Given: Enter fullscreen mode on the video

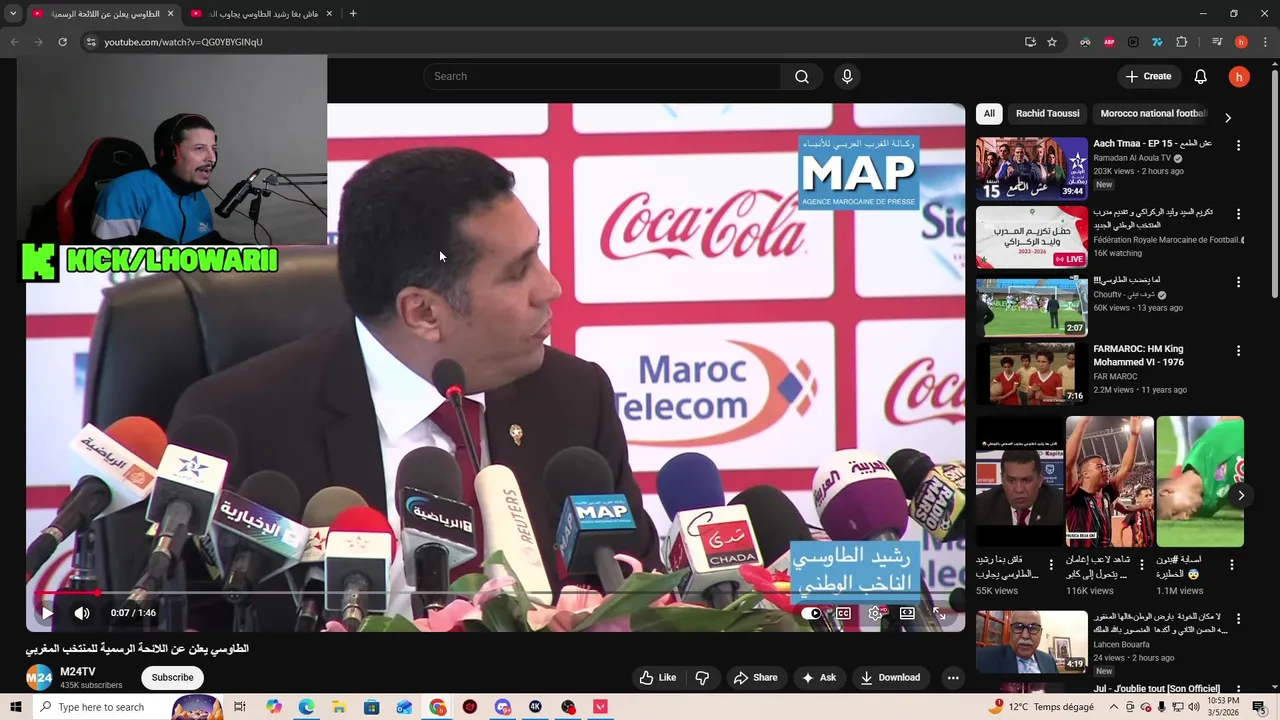Looking at the screenshot, I should pyautogui.click(x=939, y=613).
